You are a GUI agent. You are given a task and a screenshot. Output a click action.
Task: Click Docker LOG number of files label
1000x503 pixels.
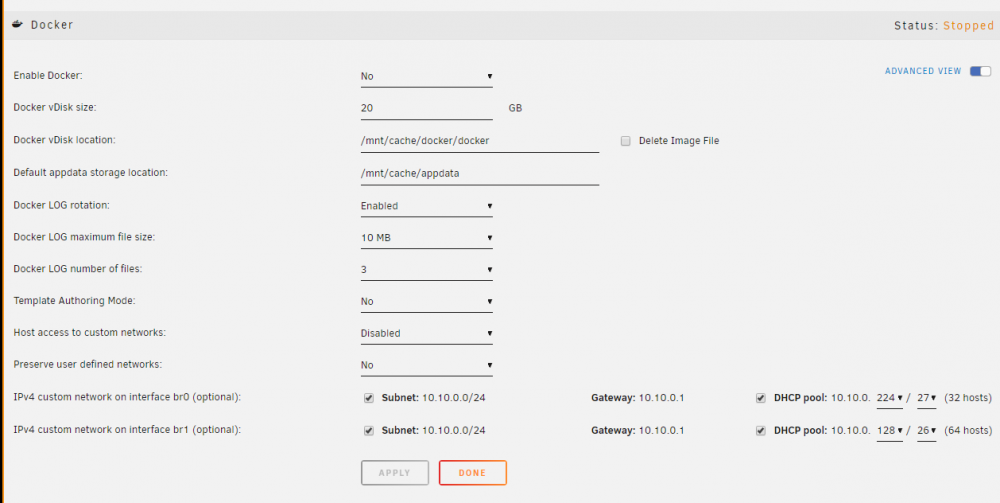78,269
